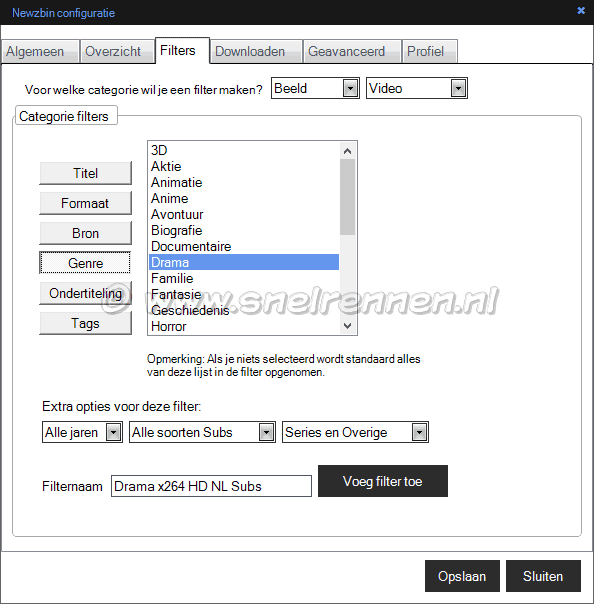Switch to the Profiel tab
The width and height of the screenshot is (594, 604).
[430, 51]
